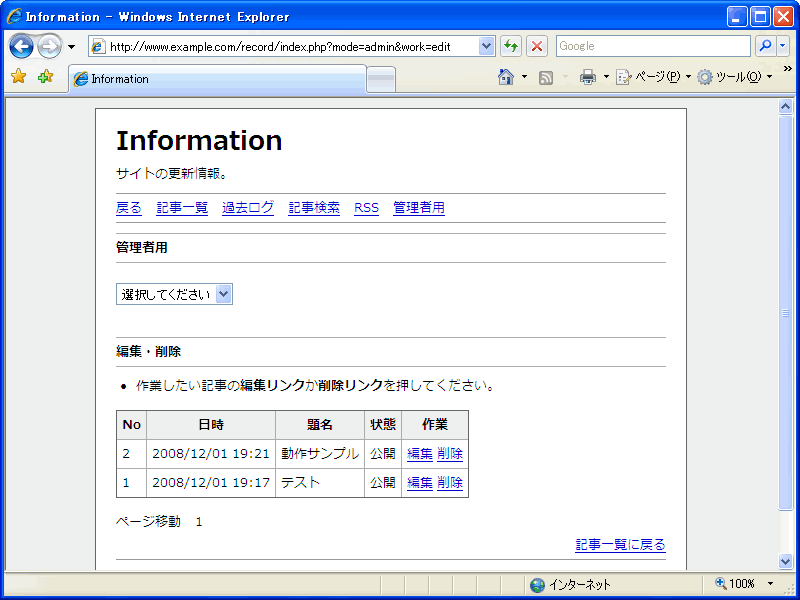Viewport: 800px width, 600px height.
Task: Click the Google search input field
Action: [x=652, y=46]
